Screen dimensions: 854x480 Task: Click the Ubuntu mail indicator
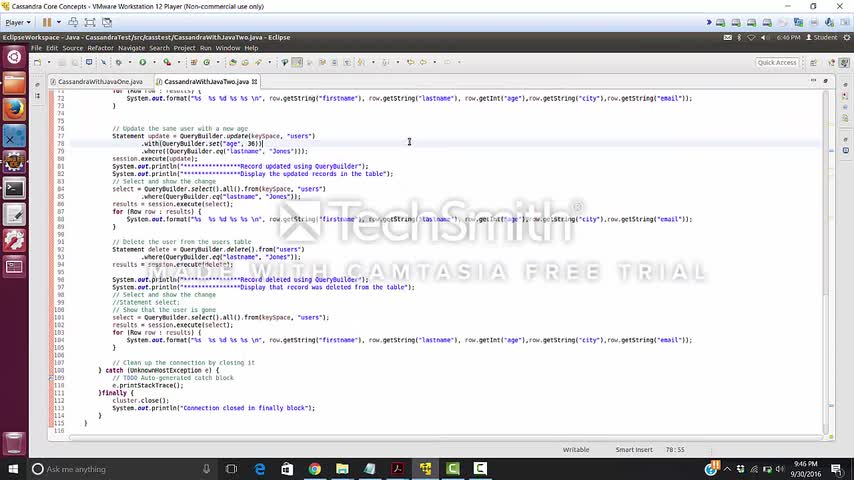tap(728, 38)
